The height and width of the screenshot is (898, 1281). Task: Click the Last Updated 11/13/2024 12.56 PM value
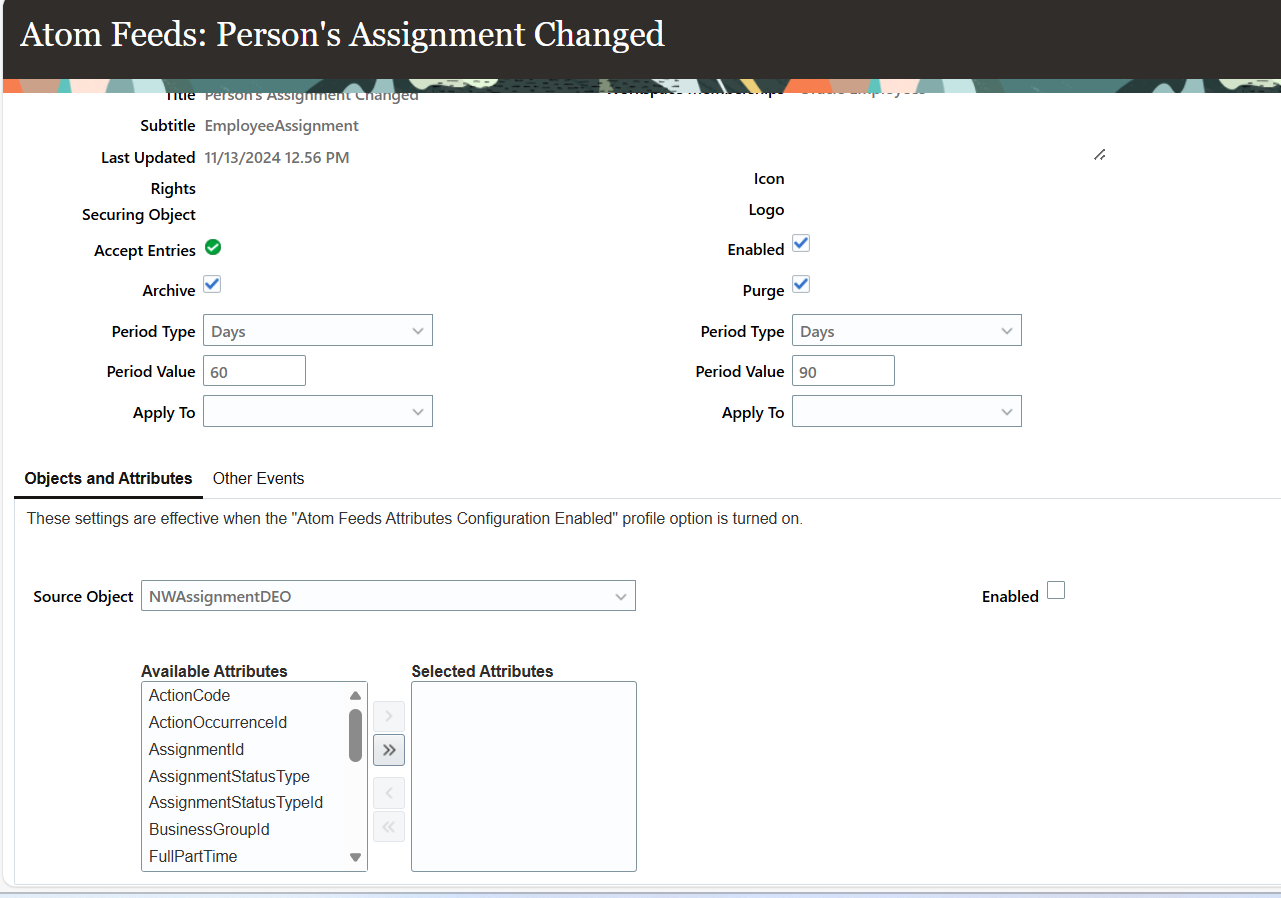pos(277,158)
